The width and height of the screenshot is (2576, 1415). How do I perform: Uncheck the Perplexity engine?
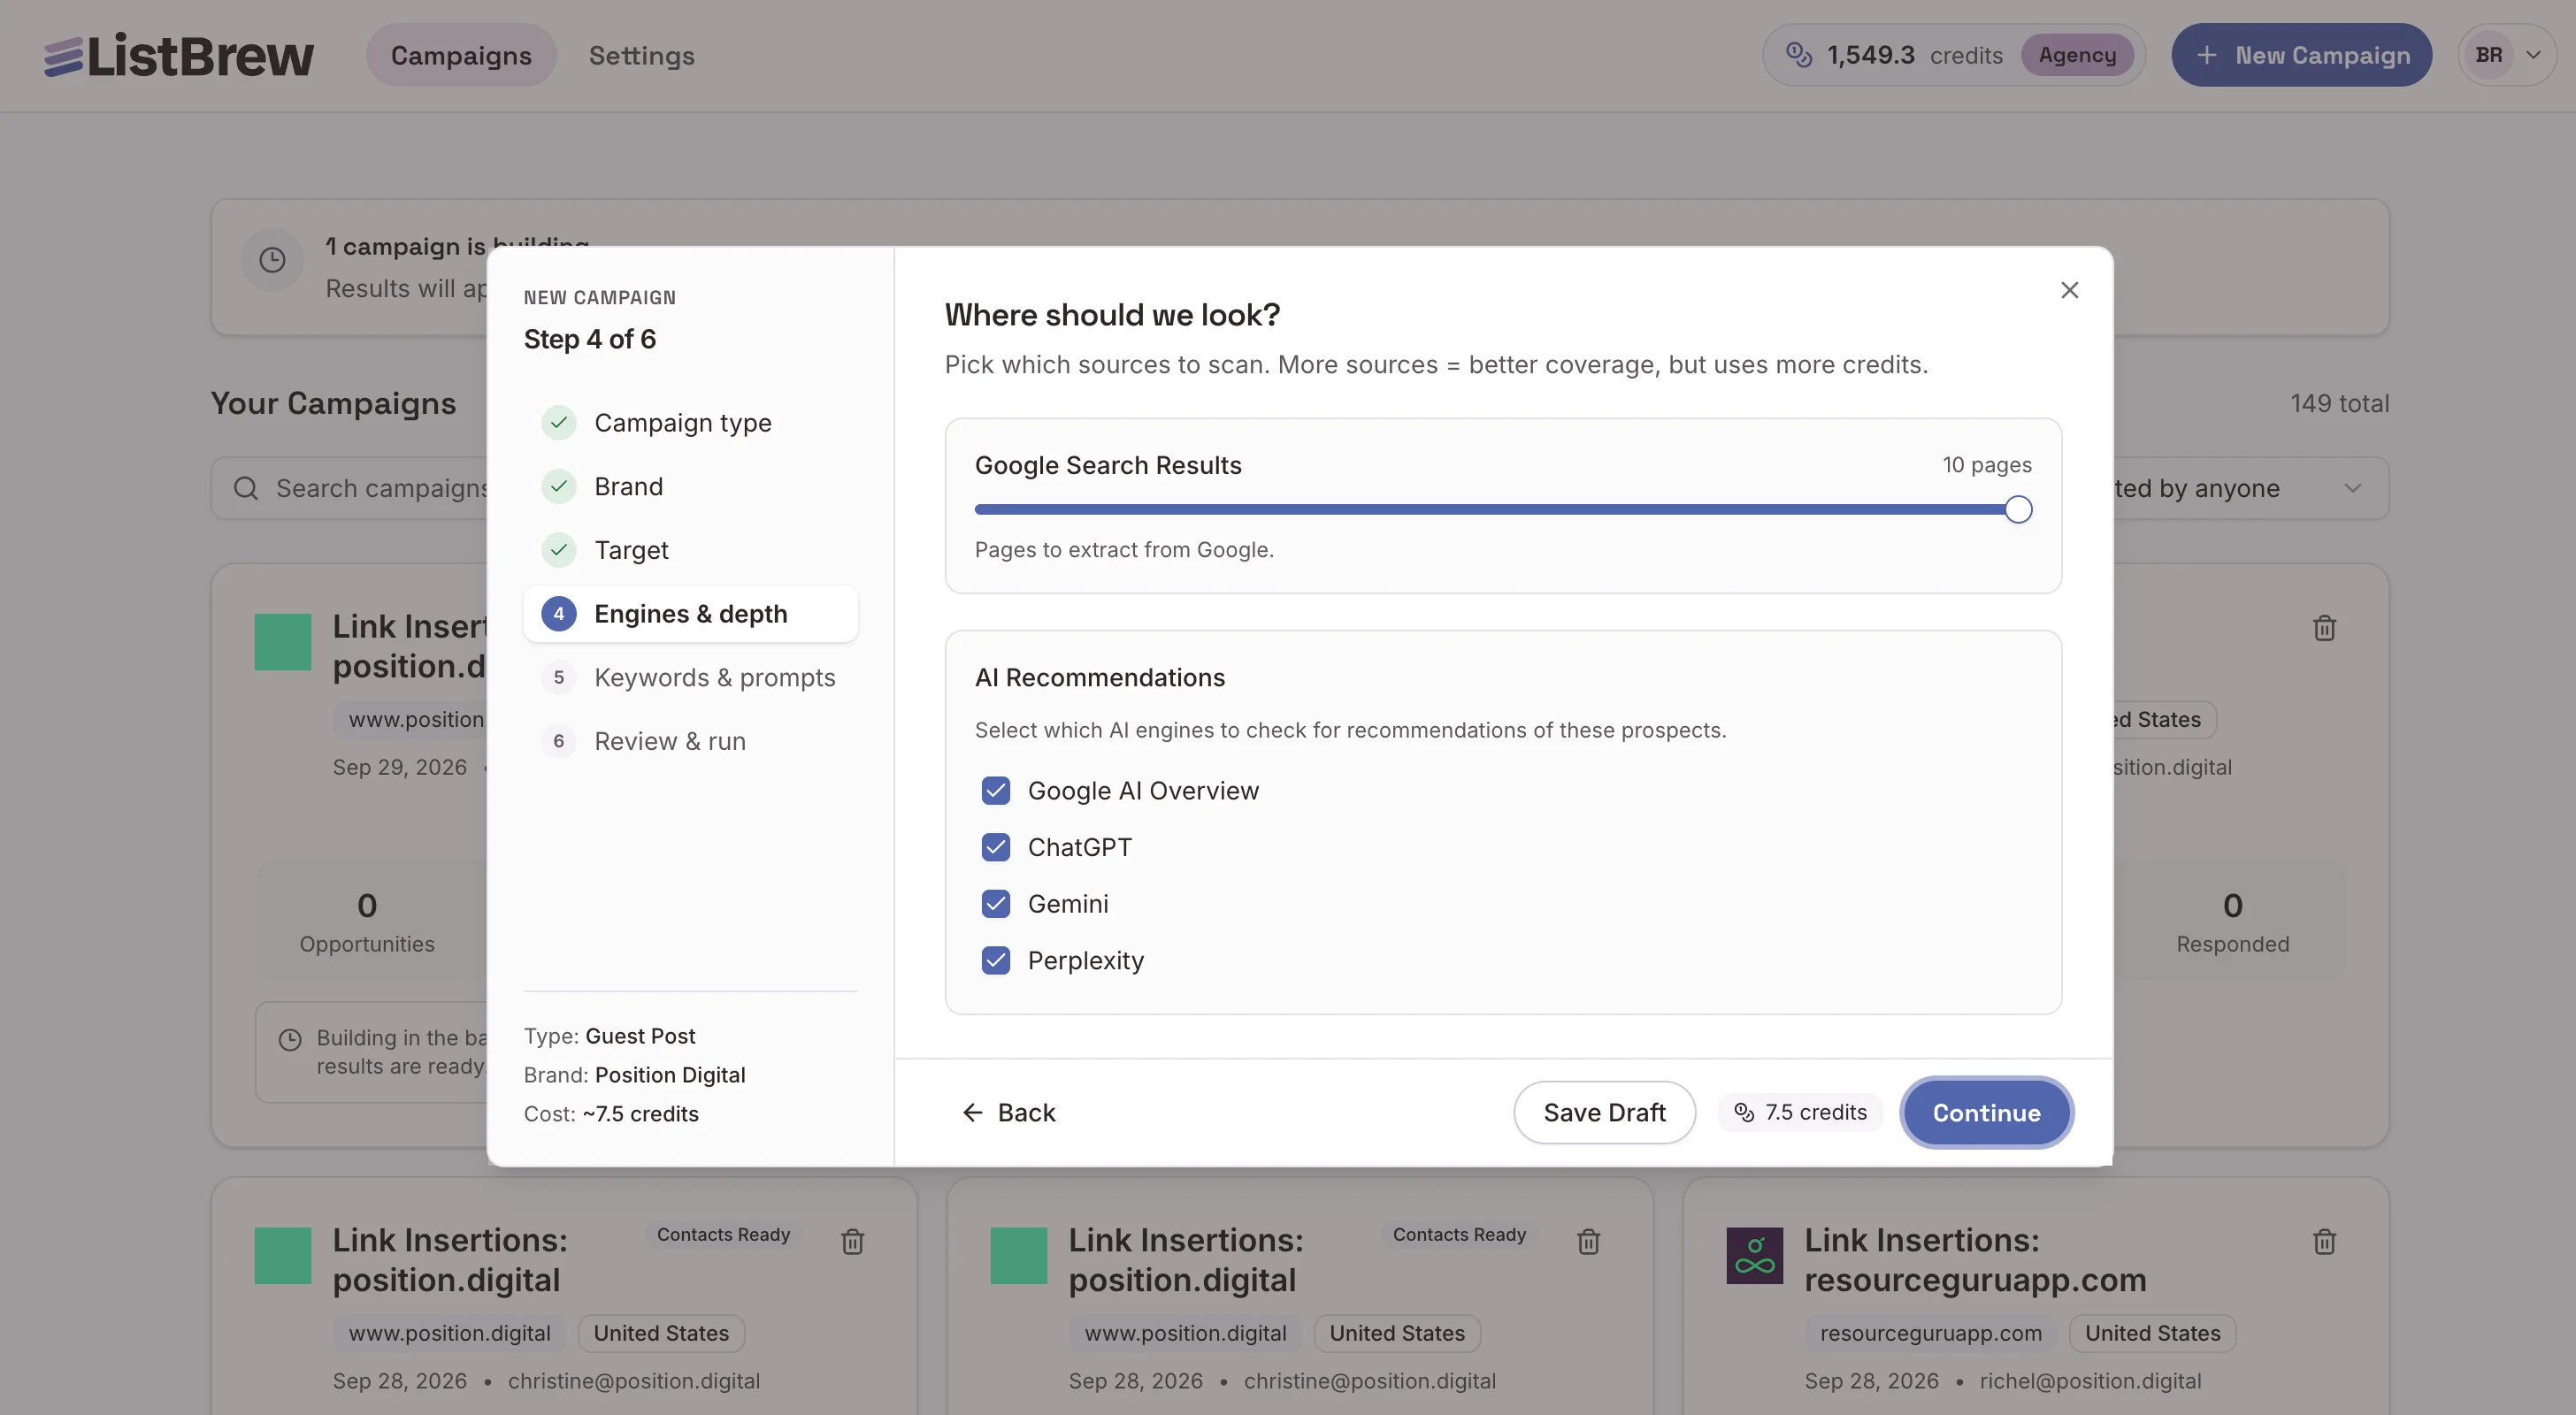(995, 961)
